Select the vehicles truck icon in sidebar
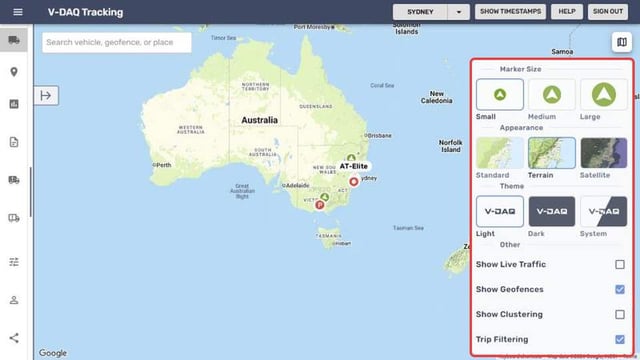640x360 pixels. (x=14, y=40)
